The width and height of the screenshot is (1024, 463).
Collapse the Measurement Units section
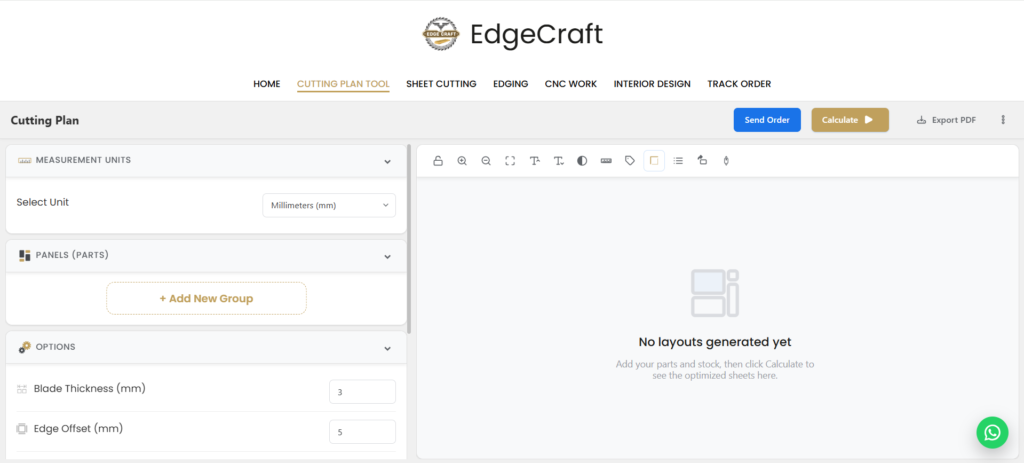click(387, 161)
